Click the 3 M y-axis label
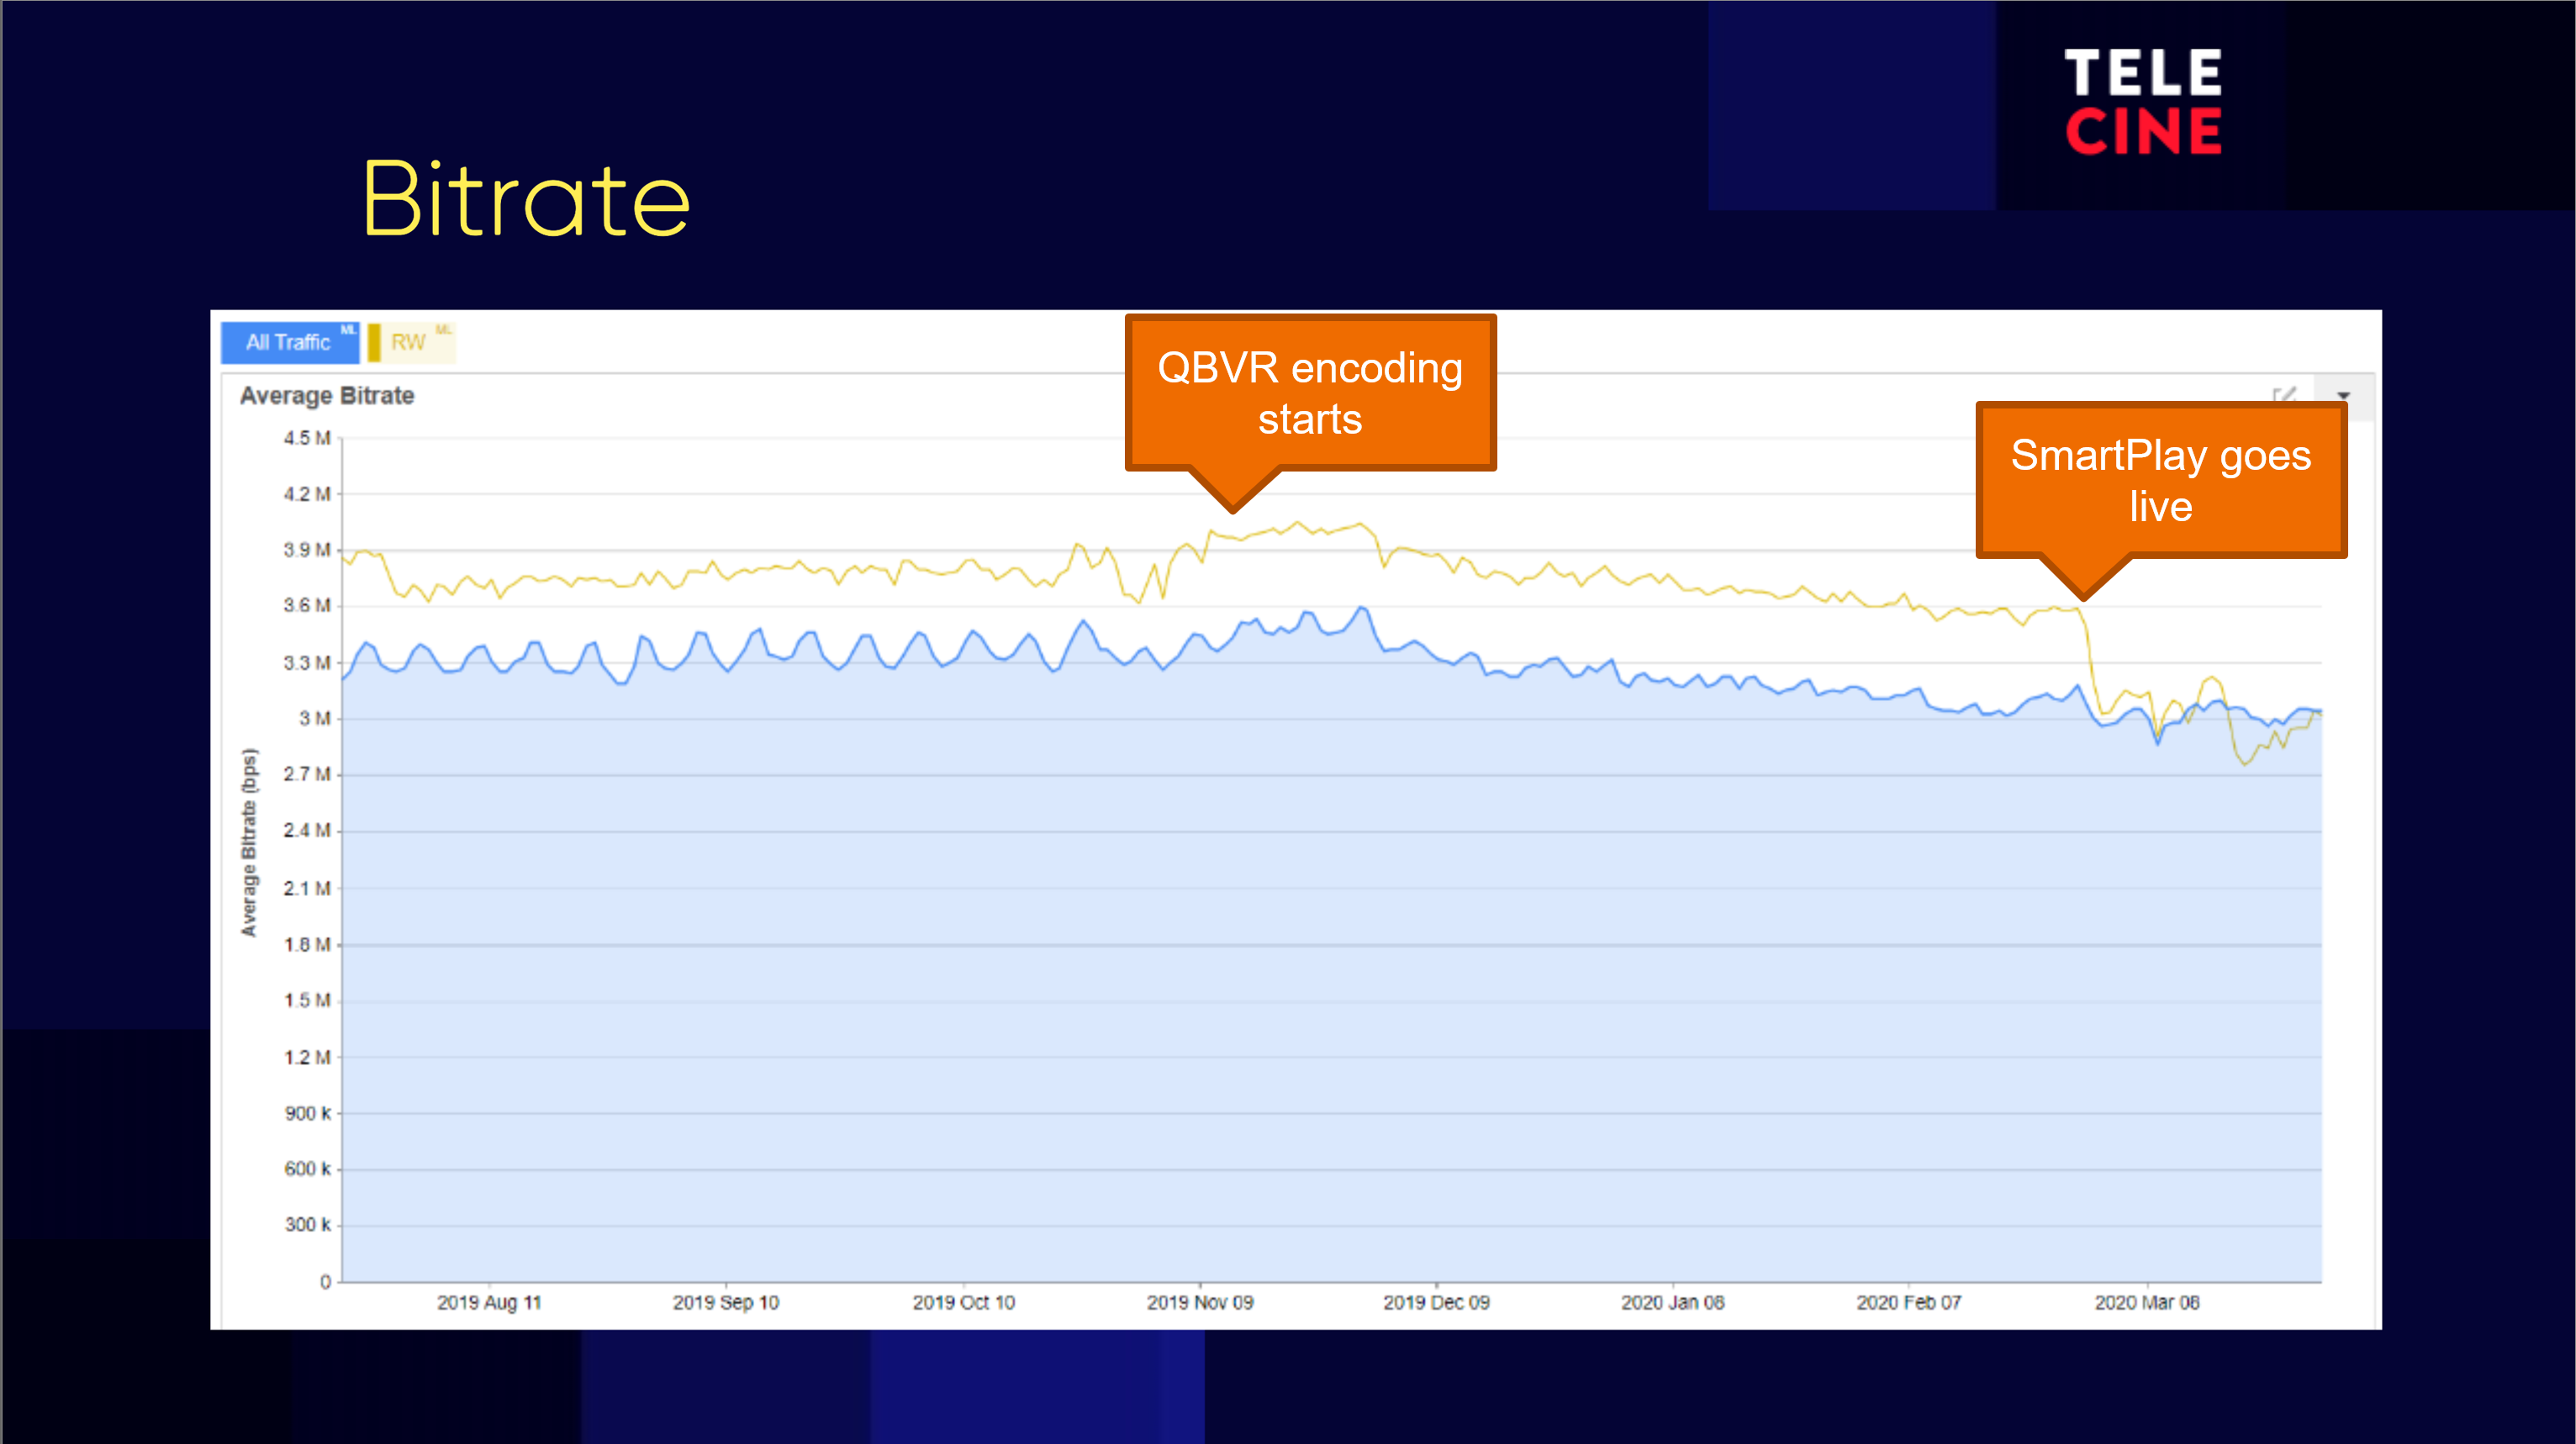2576x1444 pixels. pos(315,719)
